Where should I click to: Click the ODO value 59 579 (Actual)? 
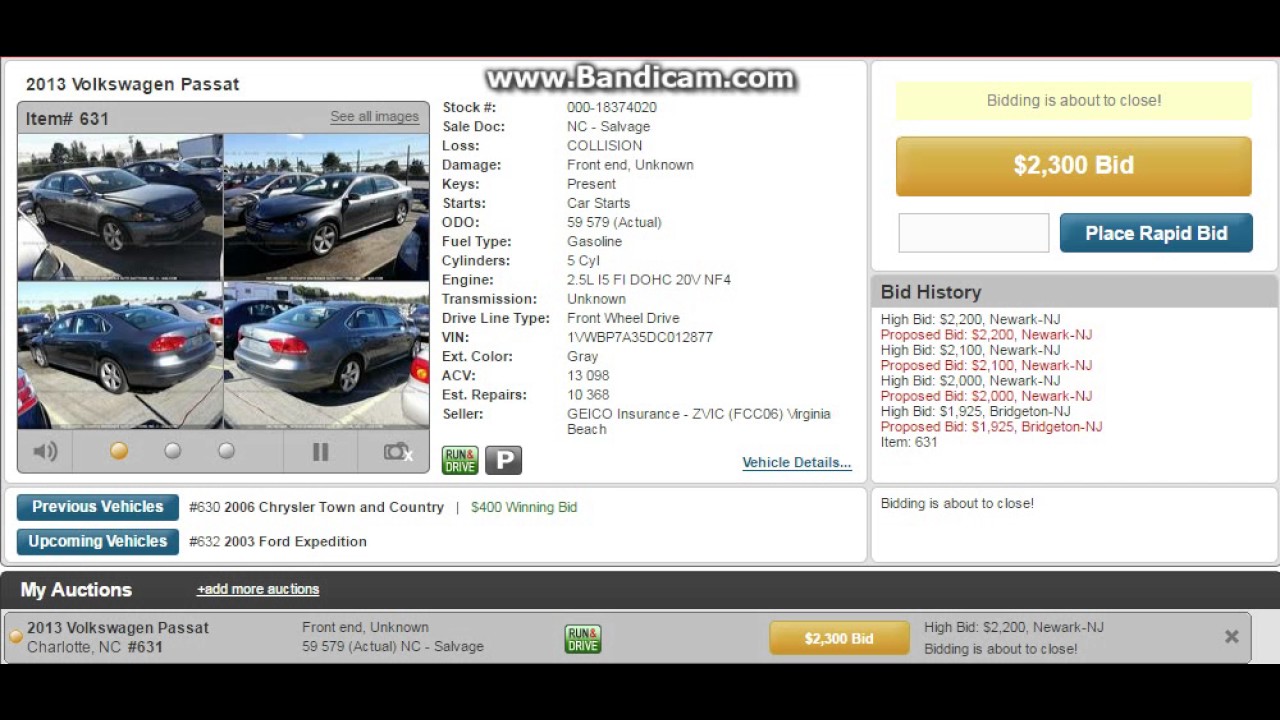point(614,222)
